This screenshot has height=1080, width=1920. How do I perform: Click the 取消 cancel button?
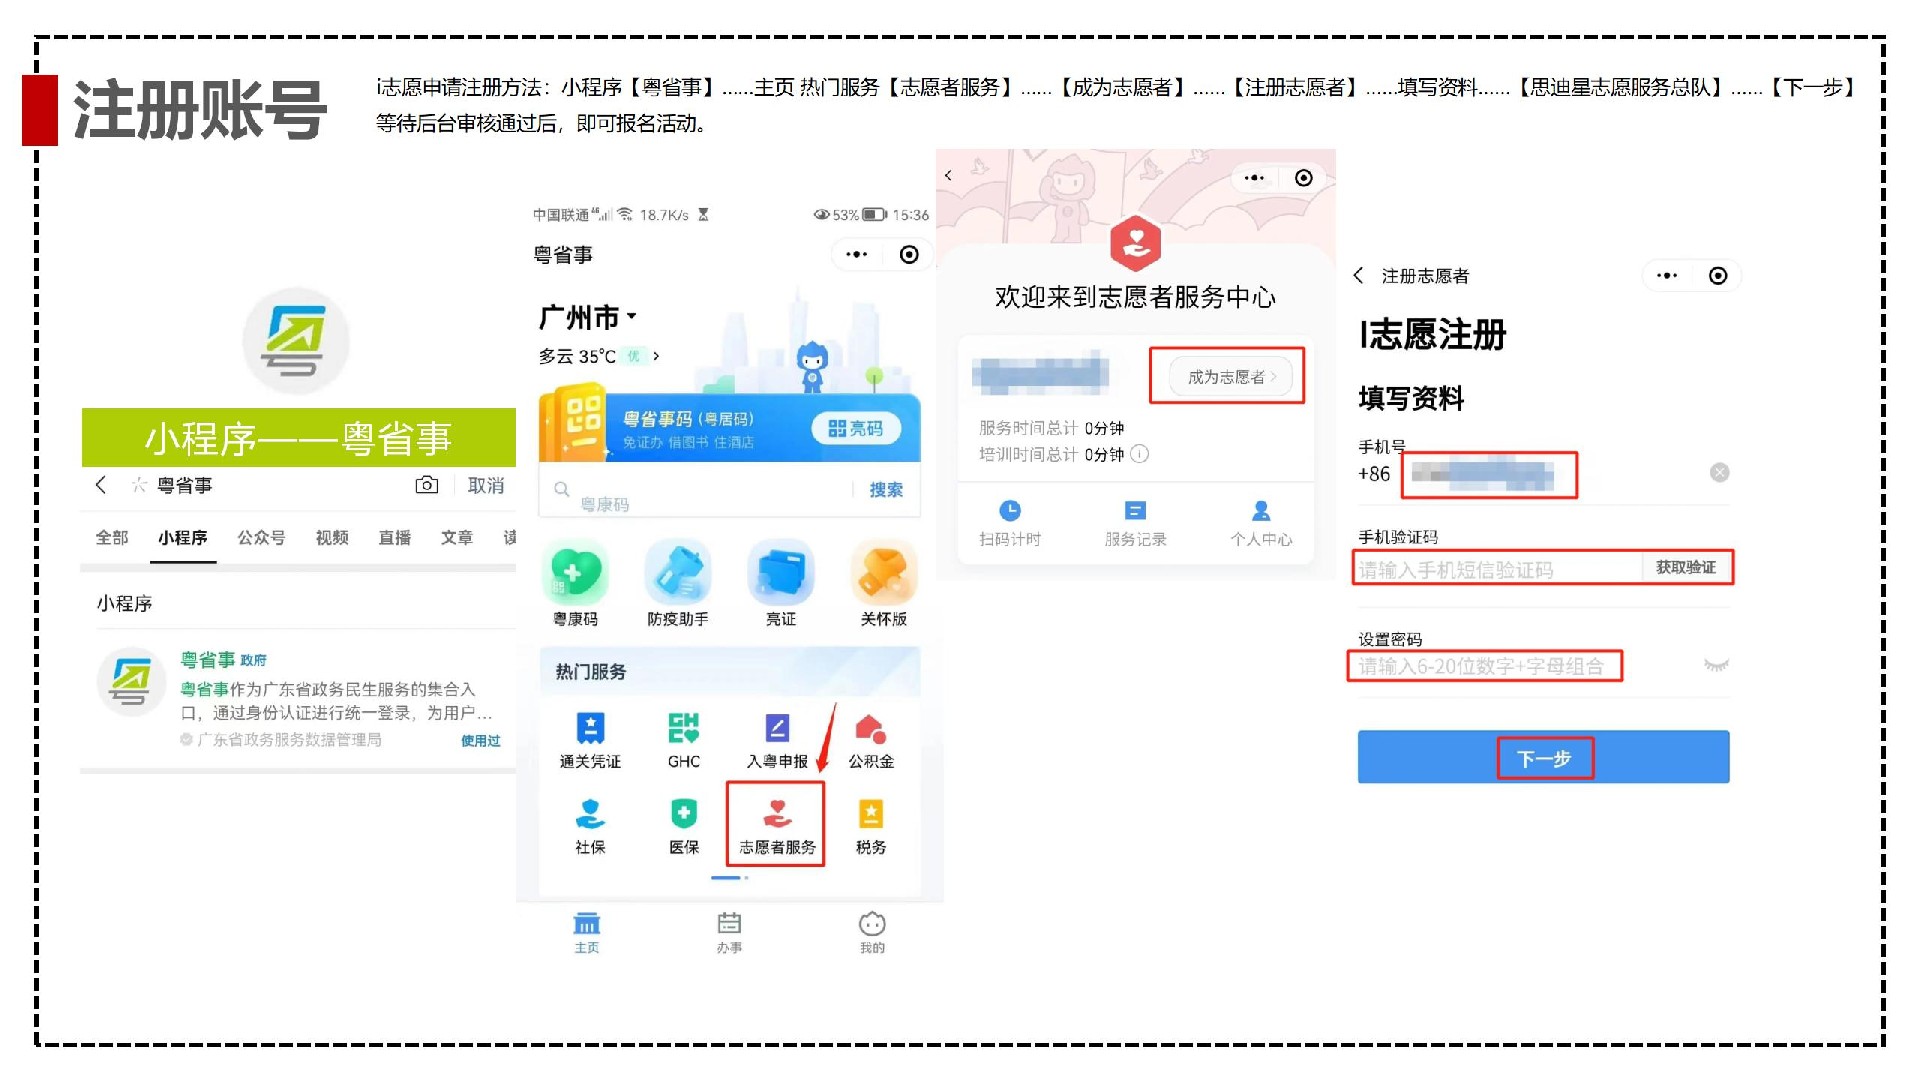(x=486, y=485)
